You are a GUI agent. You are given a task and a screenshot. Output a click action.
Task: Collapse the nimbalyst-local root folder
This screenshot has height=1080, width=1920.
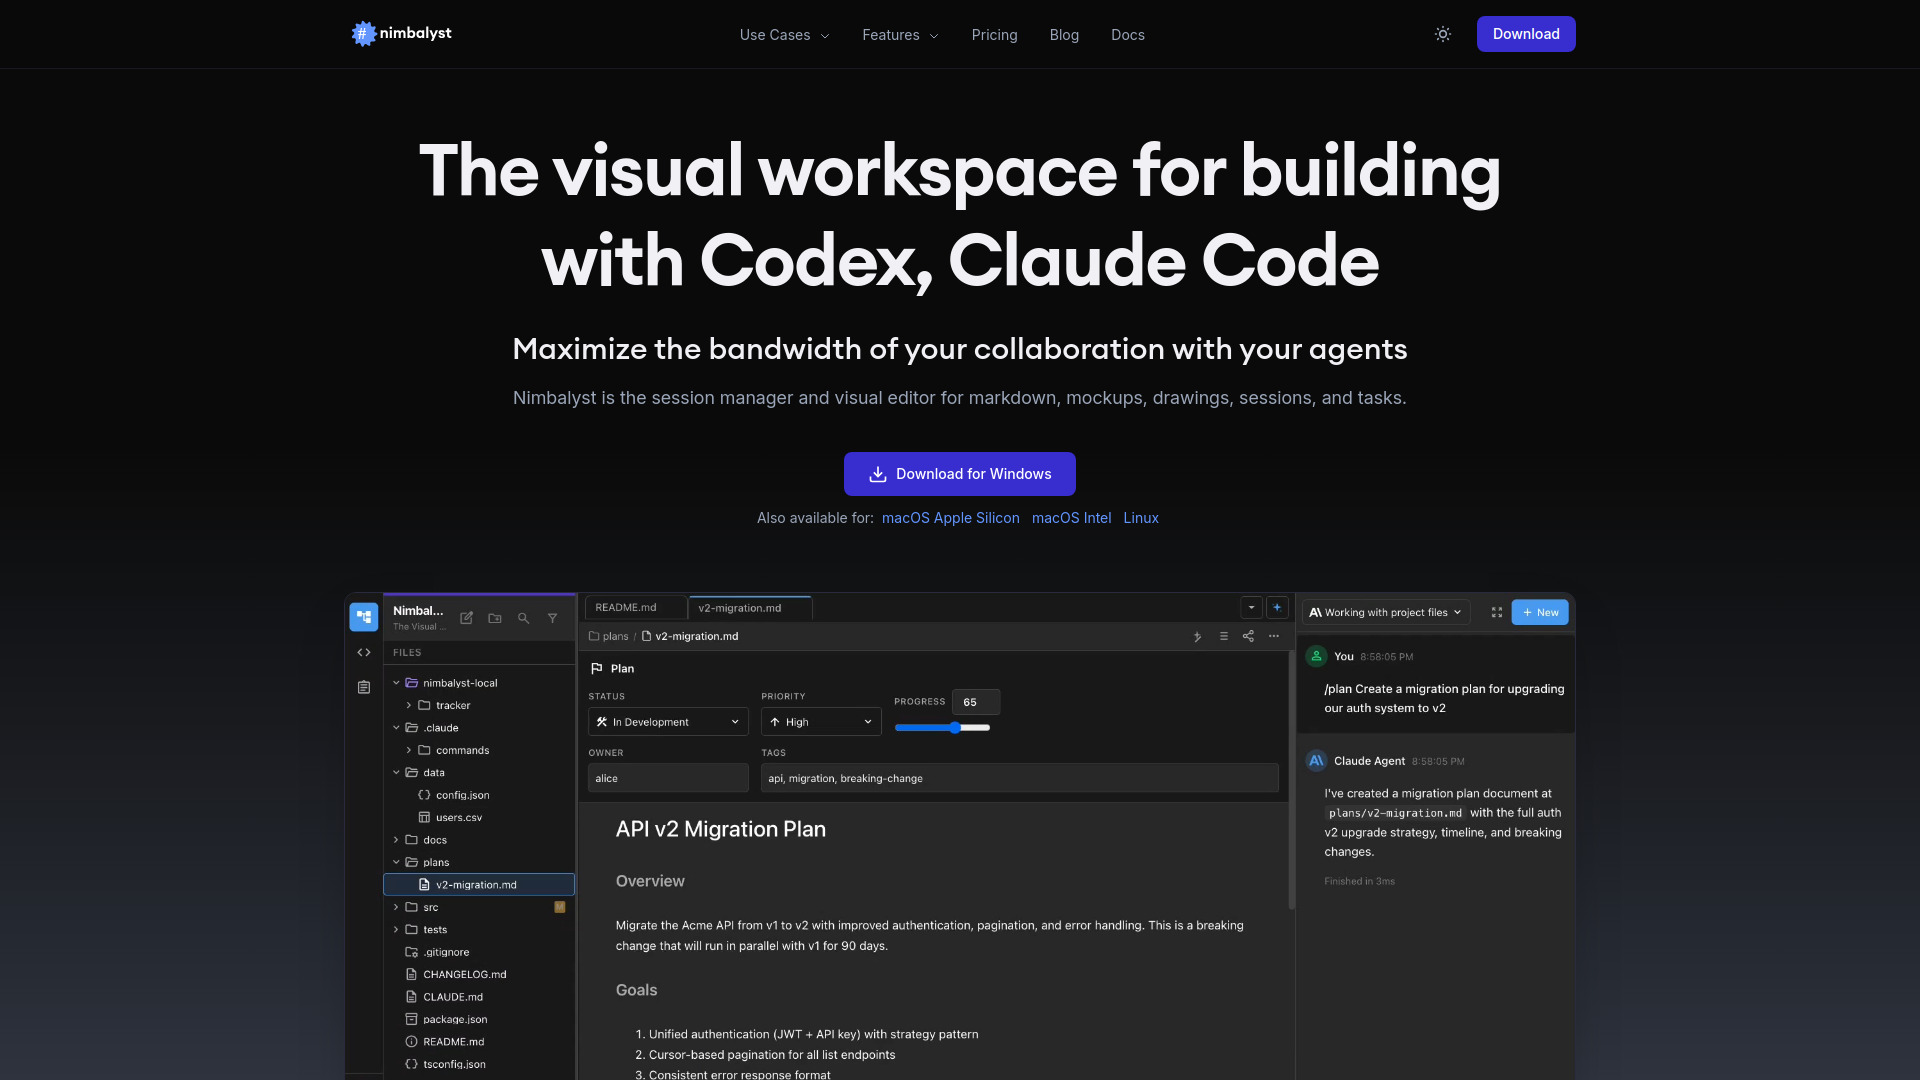[397, 683]
